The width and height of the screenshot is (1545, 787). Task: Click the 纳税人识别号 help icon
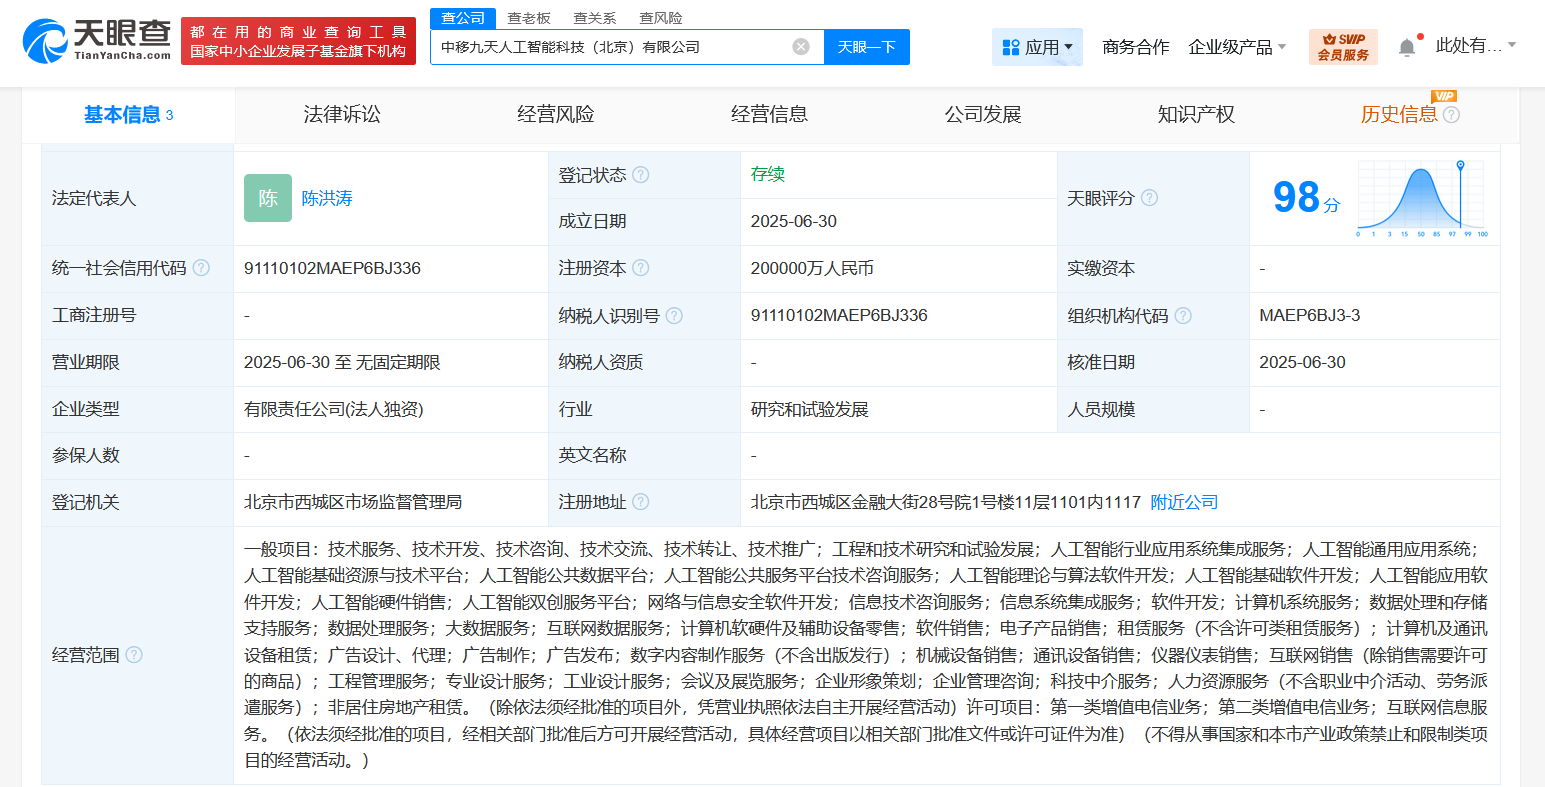[x=676, y=315]
